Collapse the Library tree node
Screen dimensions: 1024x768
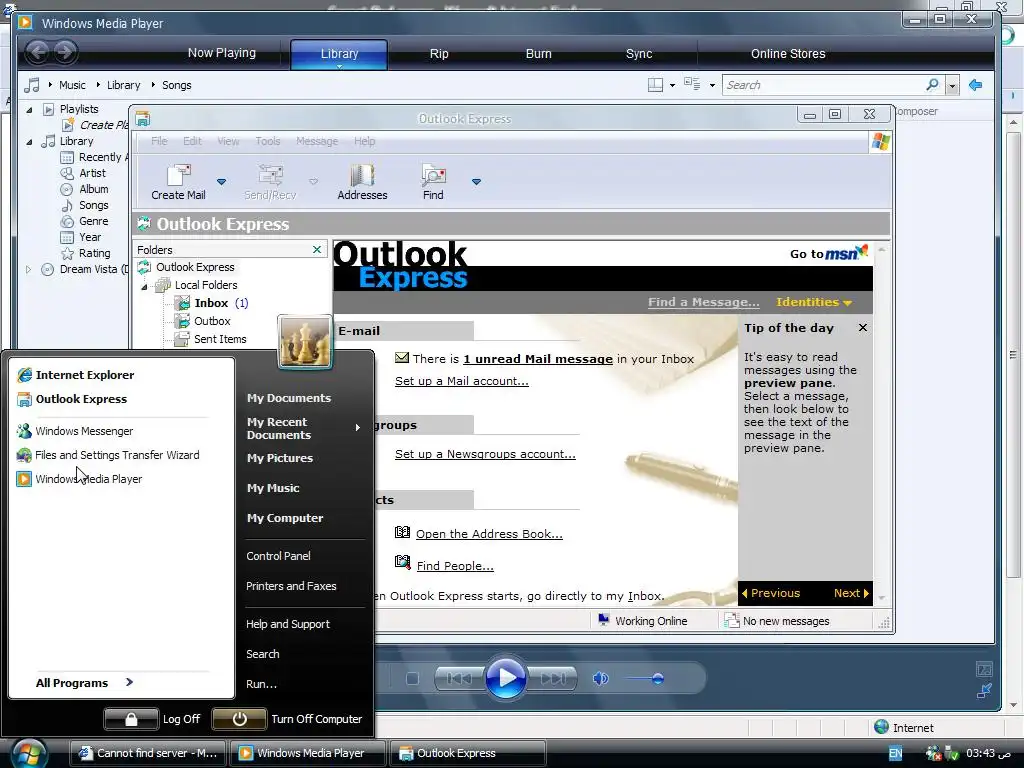tap(29, 142)
